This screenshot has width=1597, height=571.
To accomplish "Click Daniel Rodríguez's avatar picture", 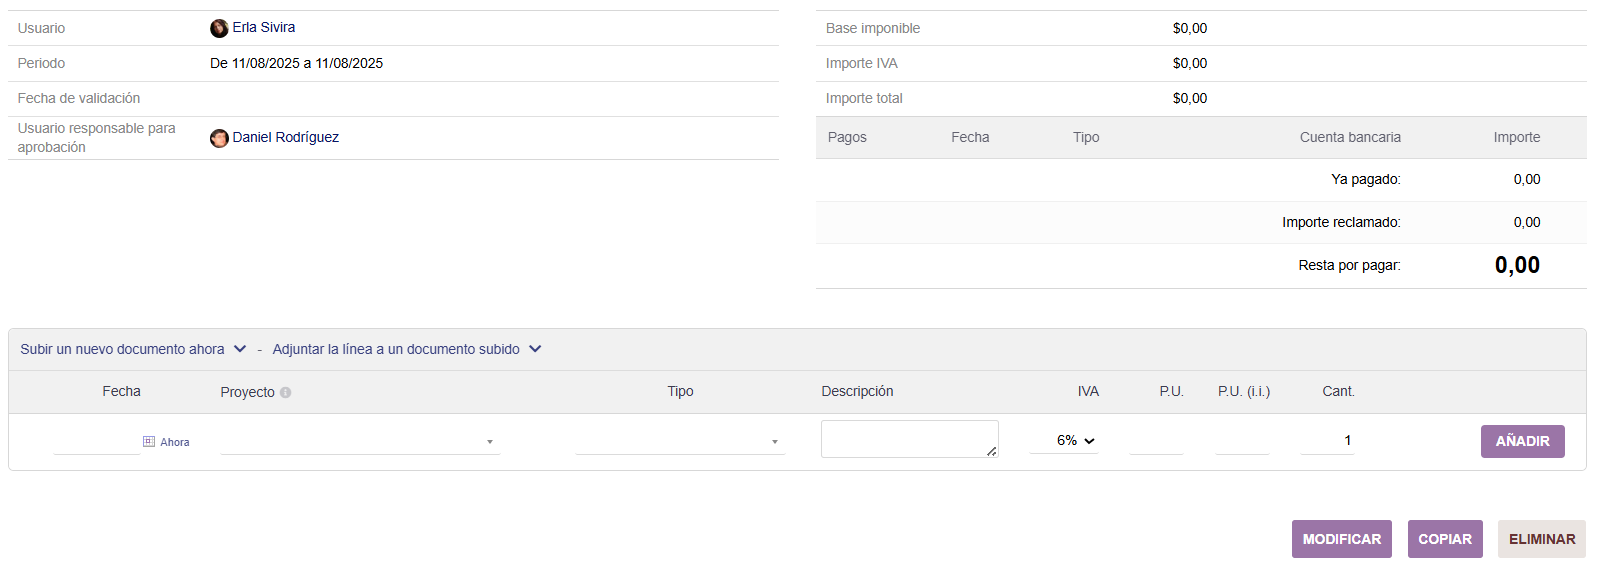I will [x=219, y=138].
